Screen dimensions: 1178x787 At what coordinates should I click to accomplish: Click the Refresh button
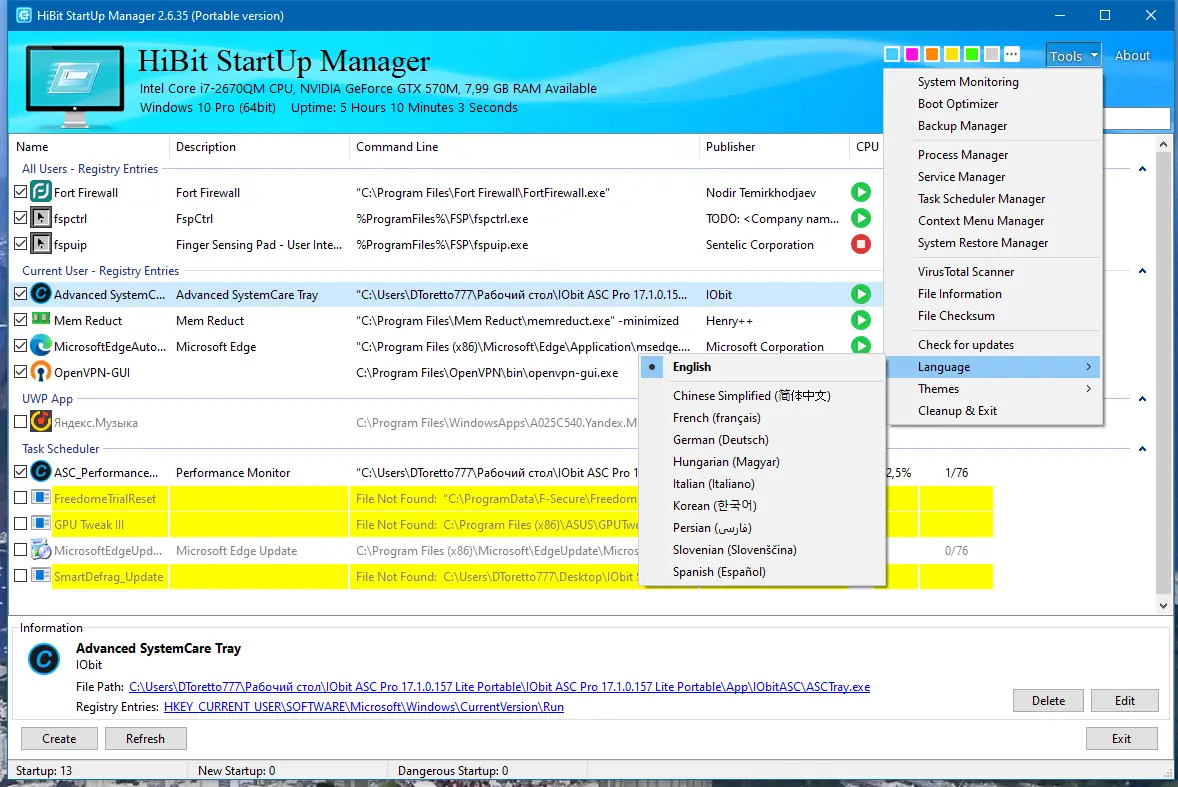point(145,738)
